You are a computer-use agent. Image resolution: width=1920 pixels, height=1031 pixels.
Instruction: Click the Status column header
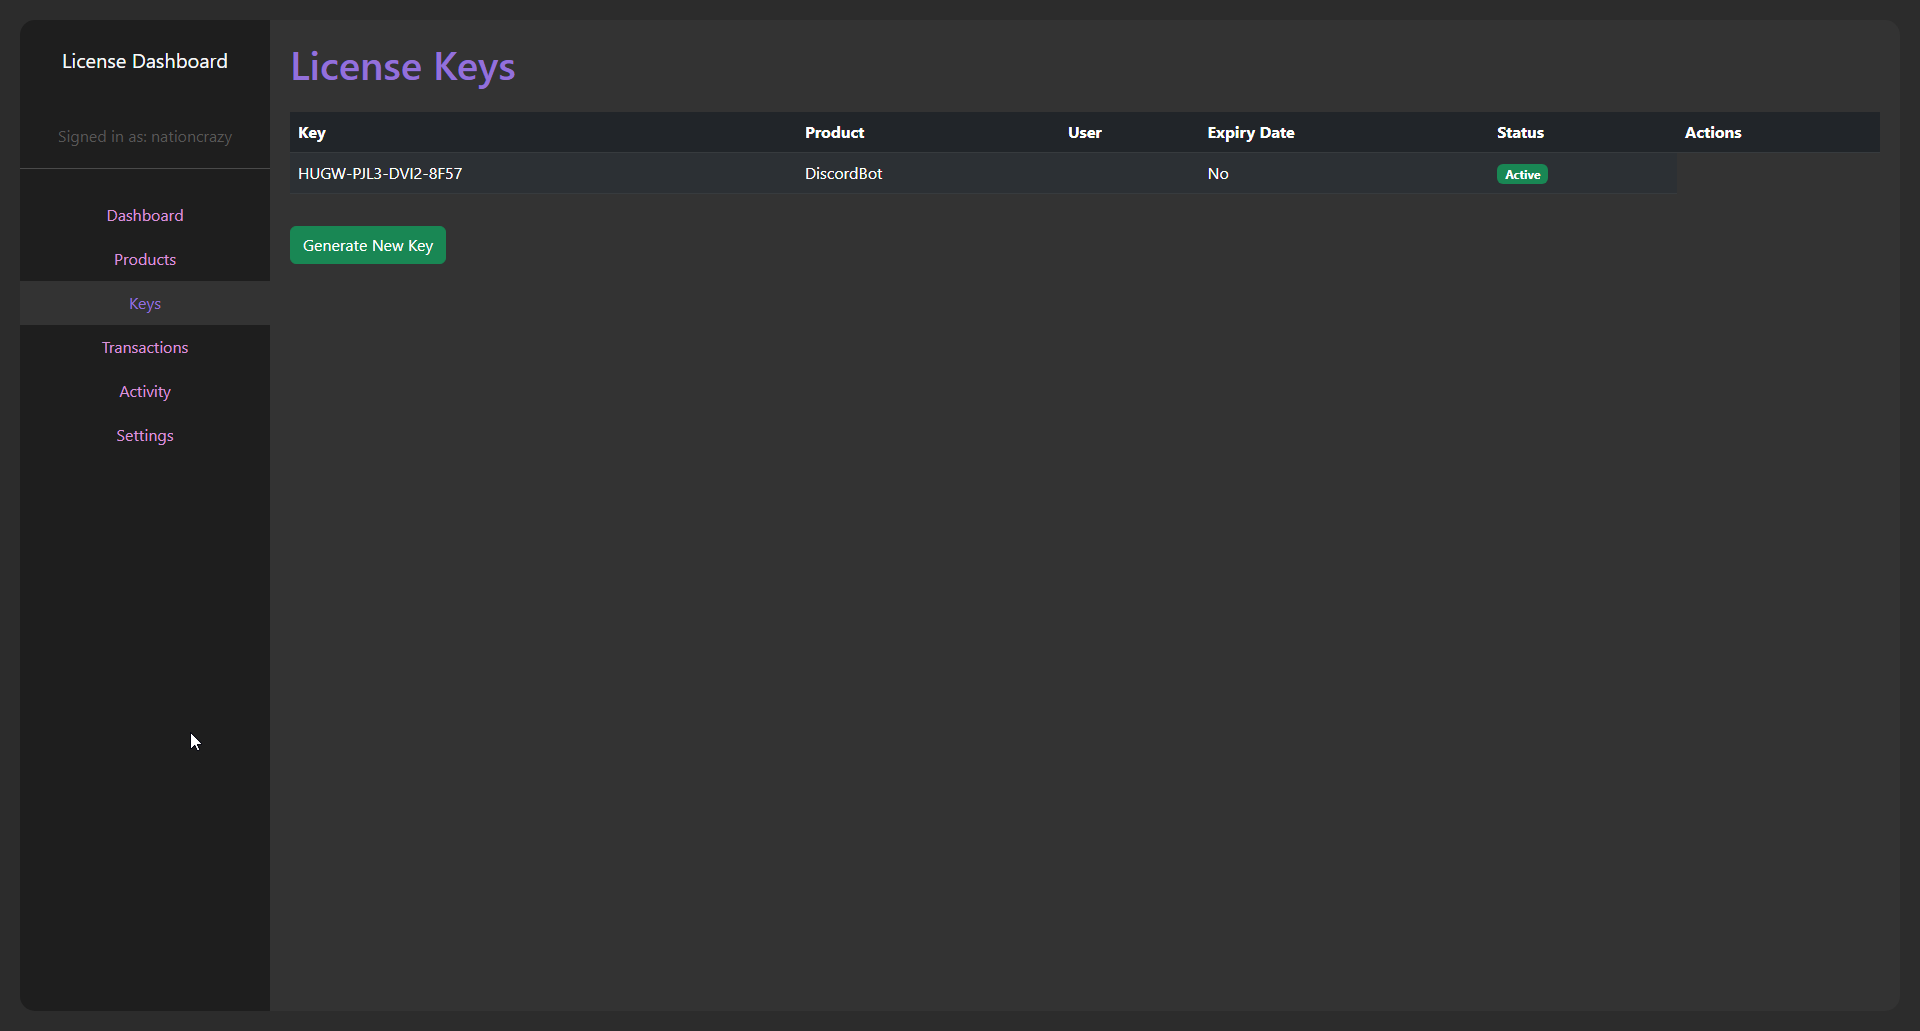[x=1520, y=133]
